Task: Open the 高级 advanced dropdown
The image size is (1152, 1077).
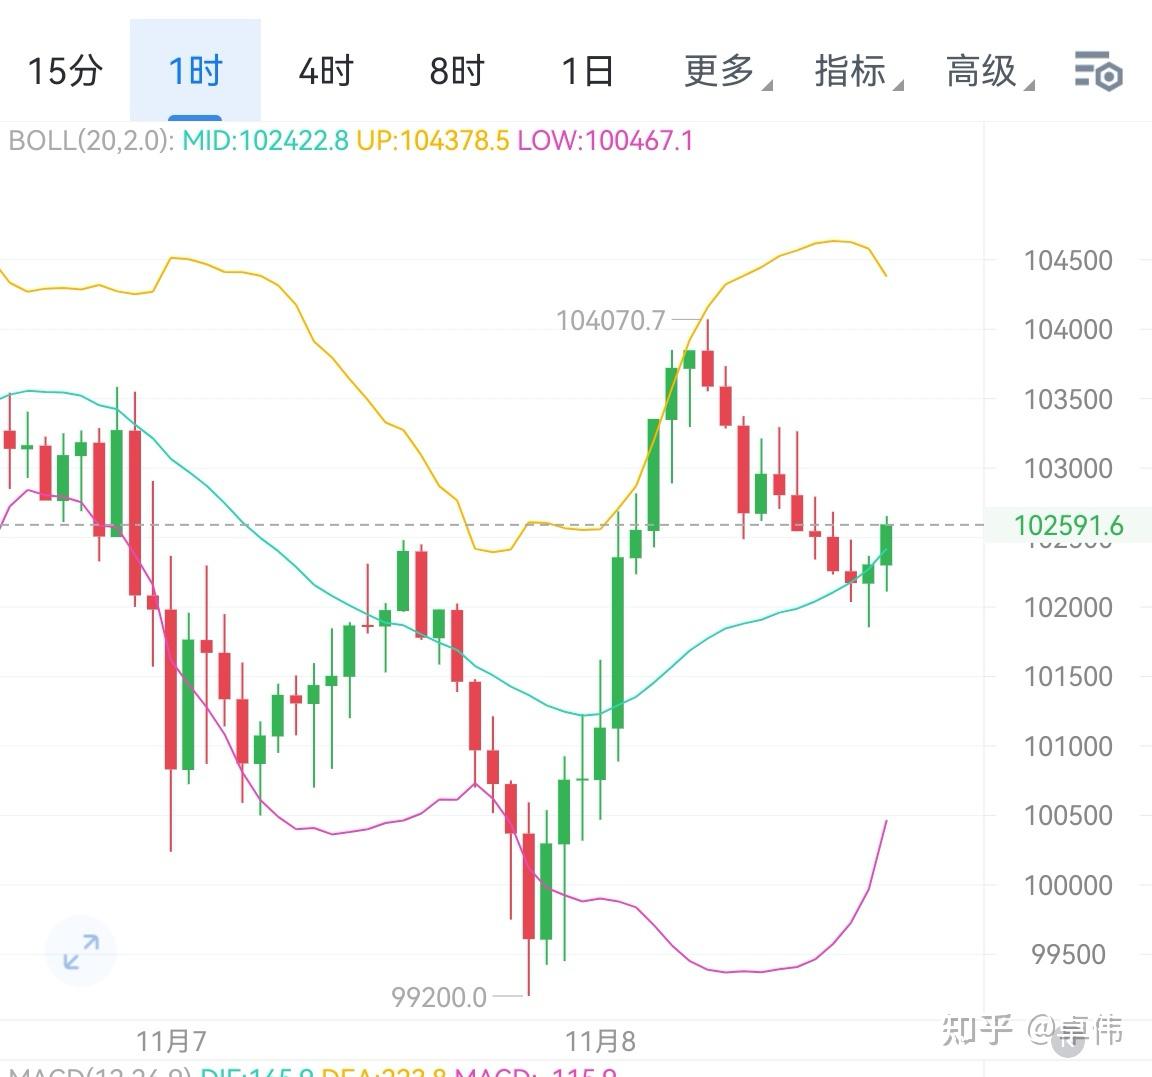Action: (980, 71)
